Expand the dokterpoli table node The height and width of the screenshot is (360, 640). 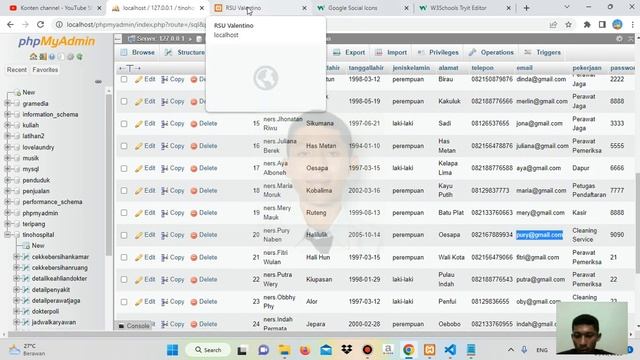click(x=16, y=311)
